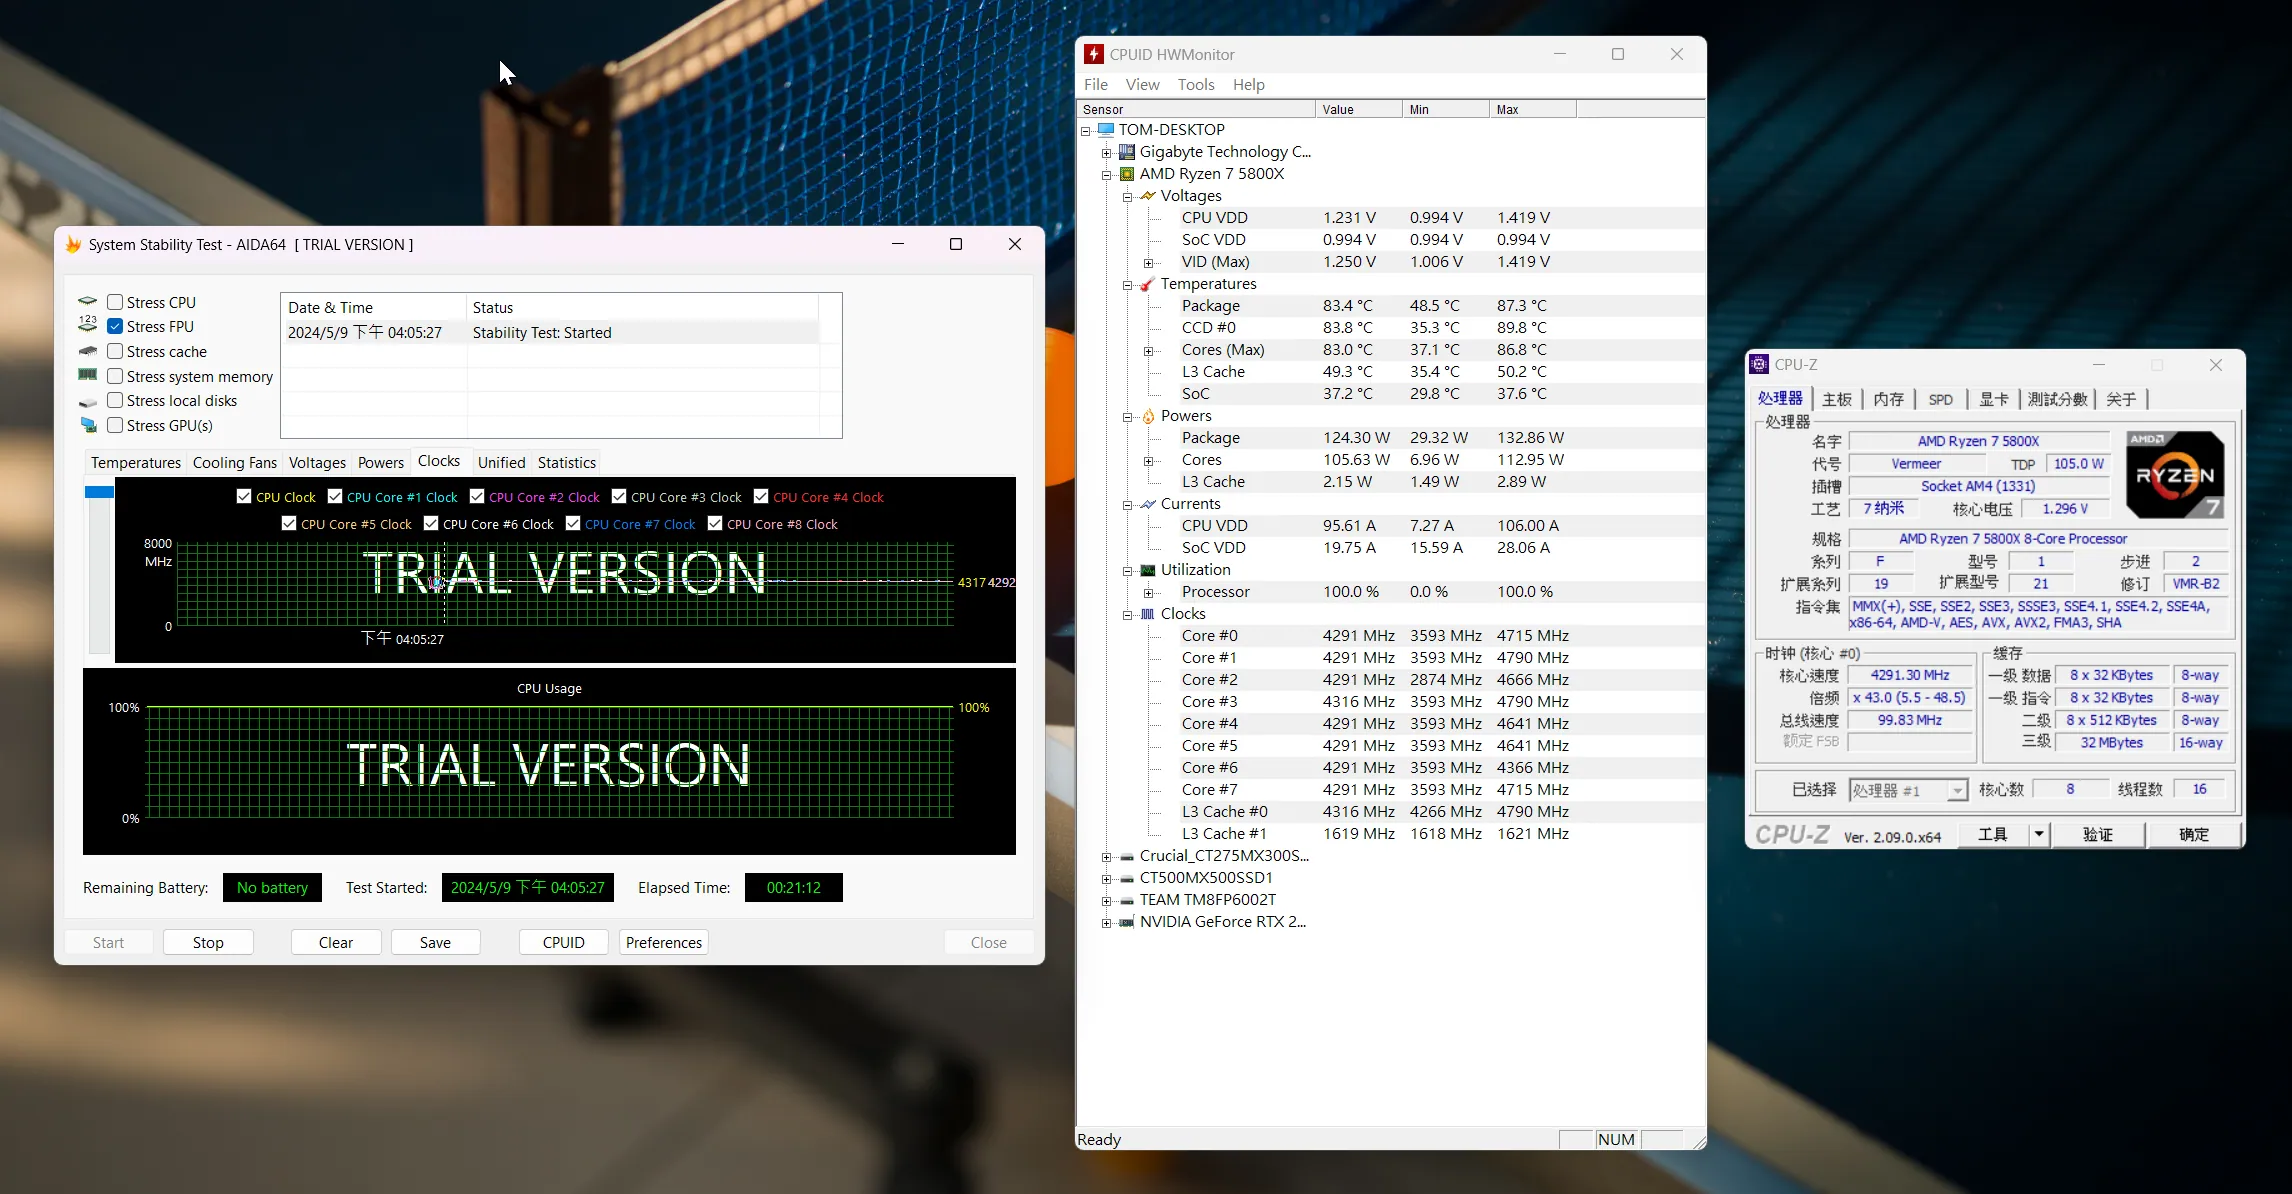Open the View menu in HWMonitor

coord(1142,85)
